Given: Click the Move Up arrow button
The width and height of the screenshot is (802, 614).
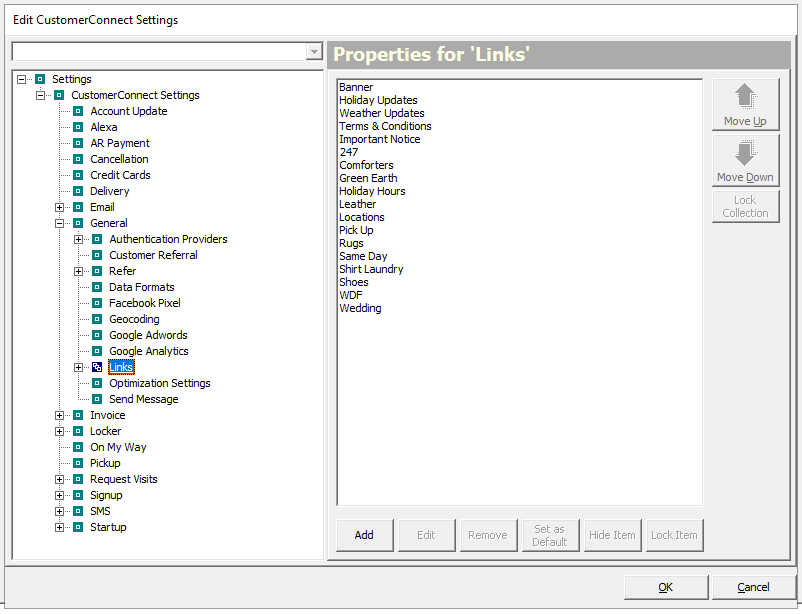Looking at the screenshot, I should pyautogui.click(x=745, y=104).
